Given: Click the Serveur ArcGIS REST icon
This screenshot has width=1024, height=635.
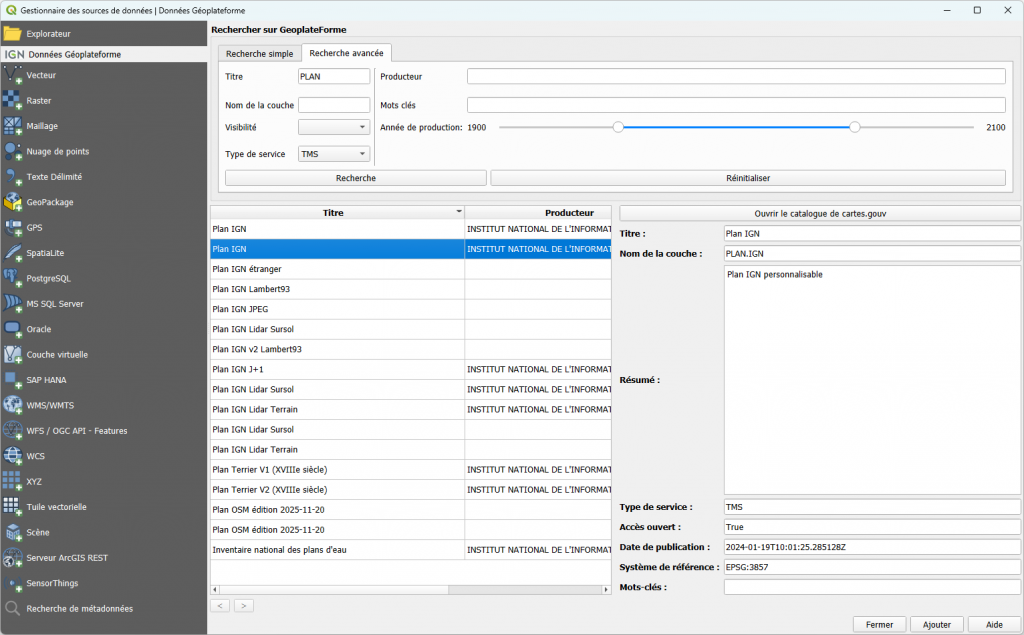Looking at the screenshot, I should [13, 557].
